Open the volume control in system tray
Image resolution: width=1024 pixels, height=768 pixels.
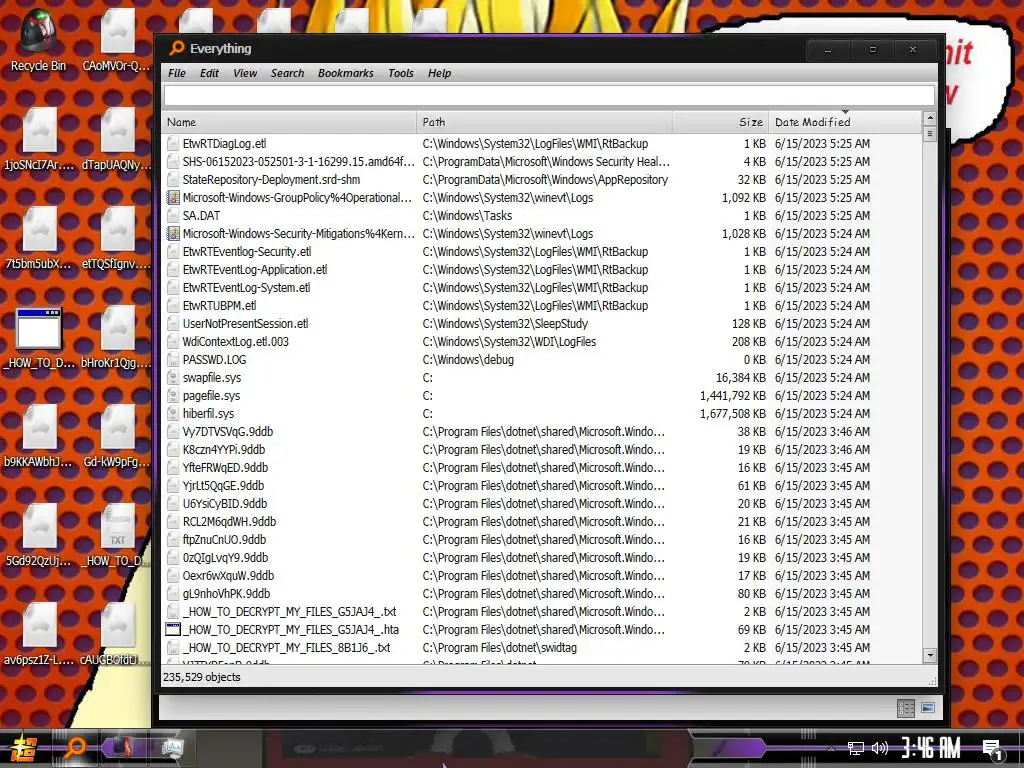880,748
